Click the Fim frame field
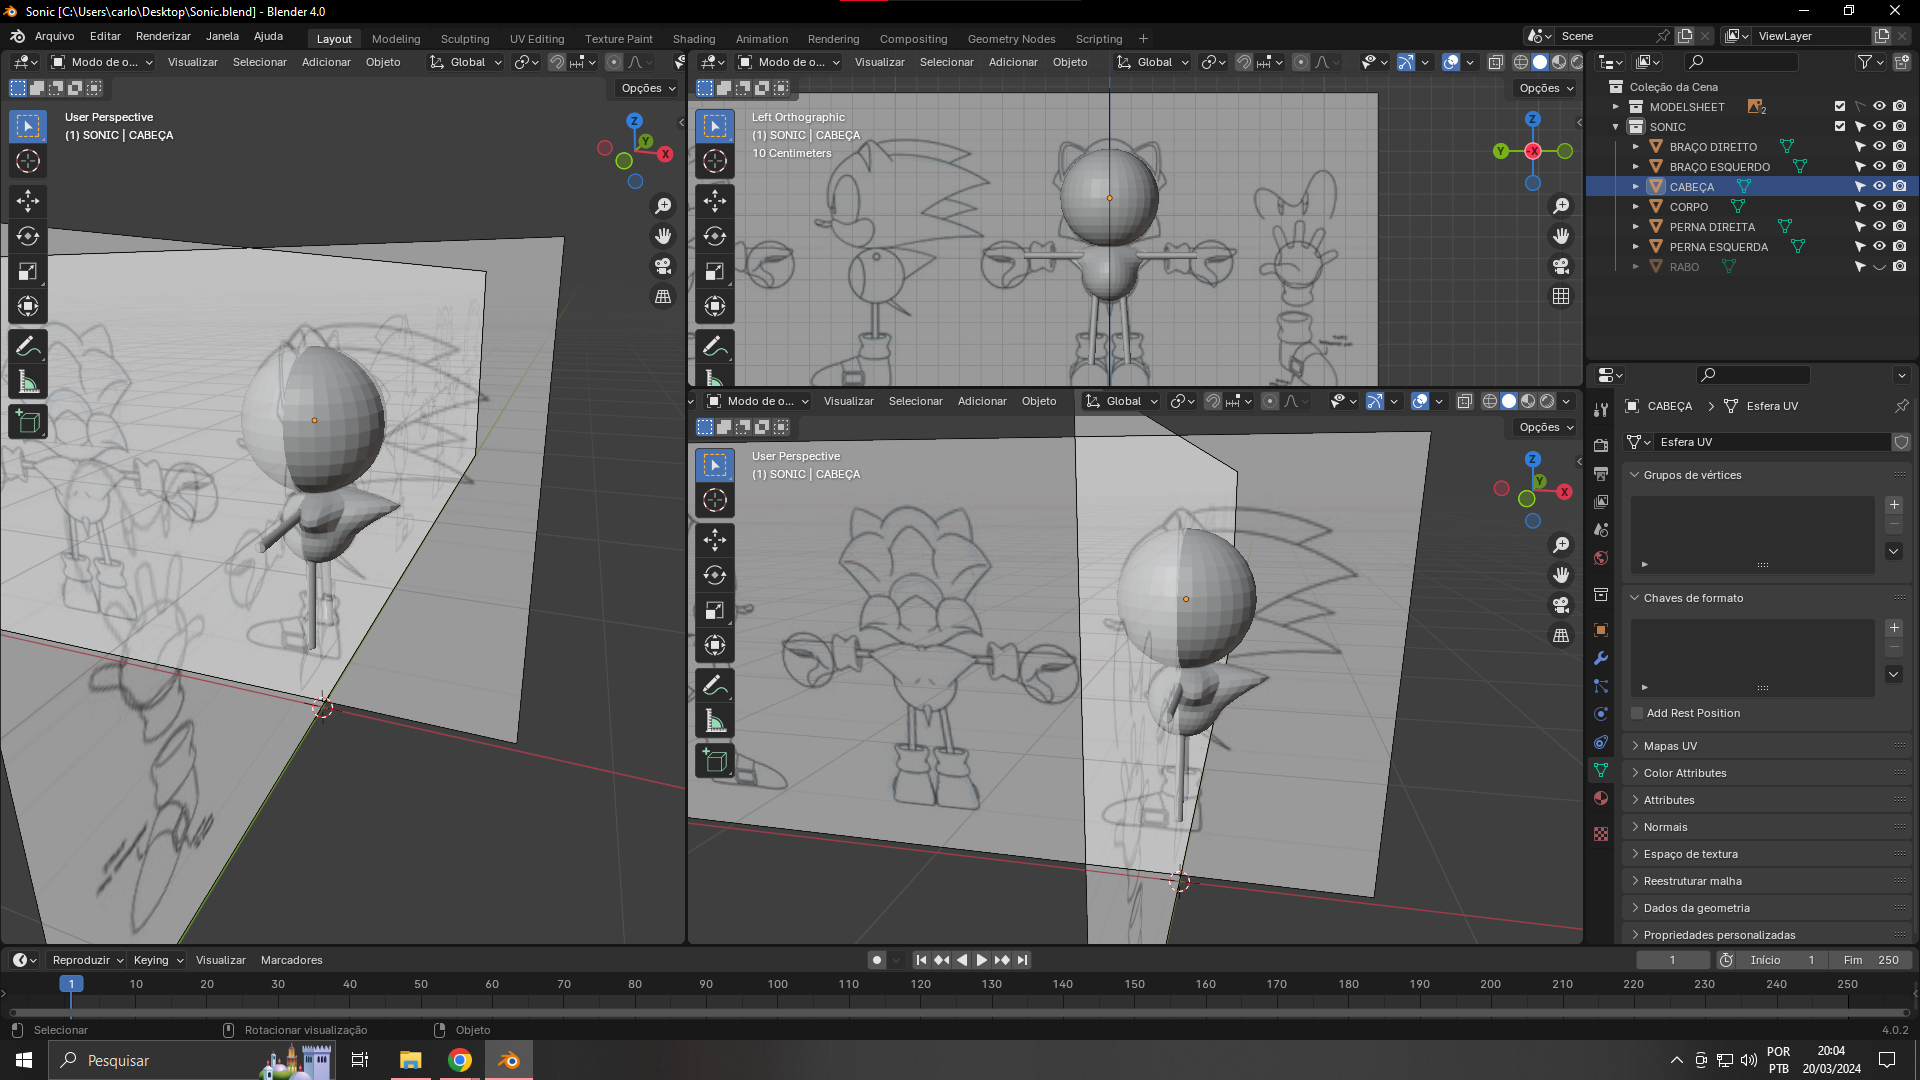Screen dimensions: 1920x1080 point(1870,960)
